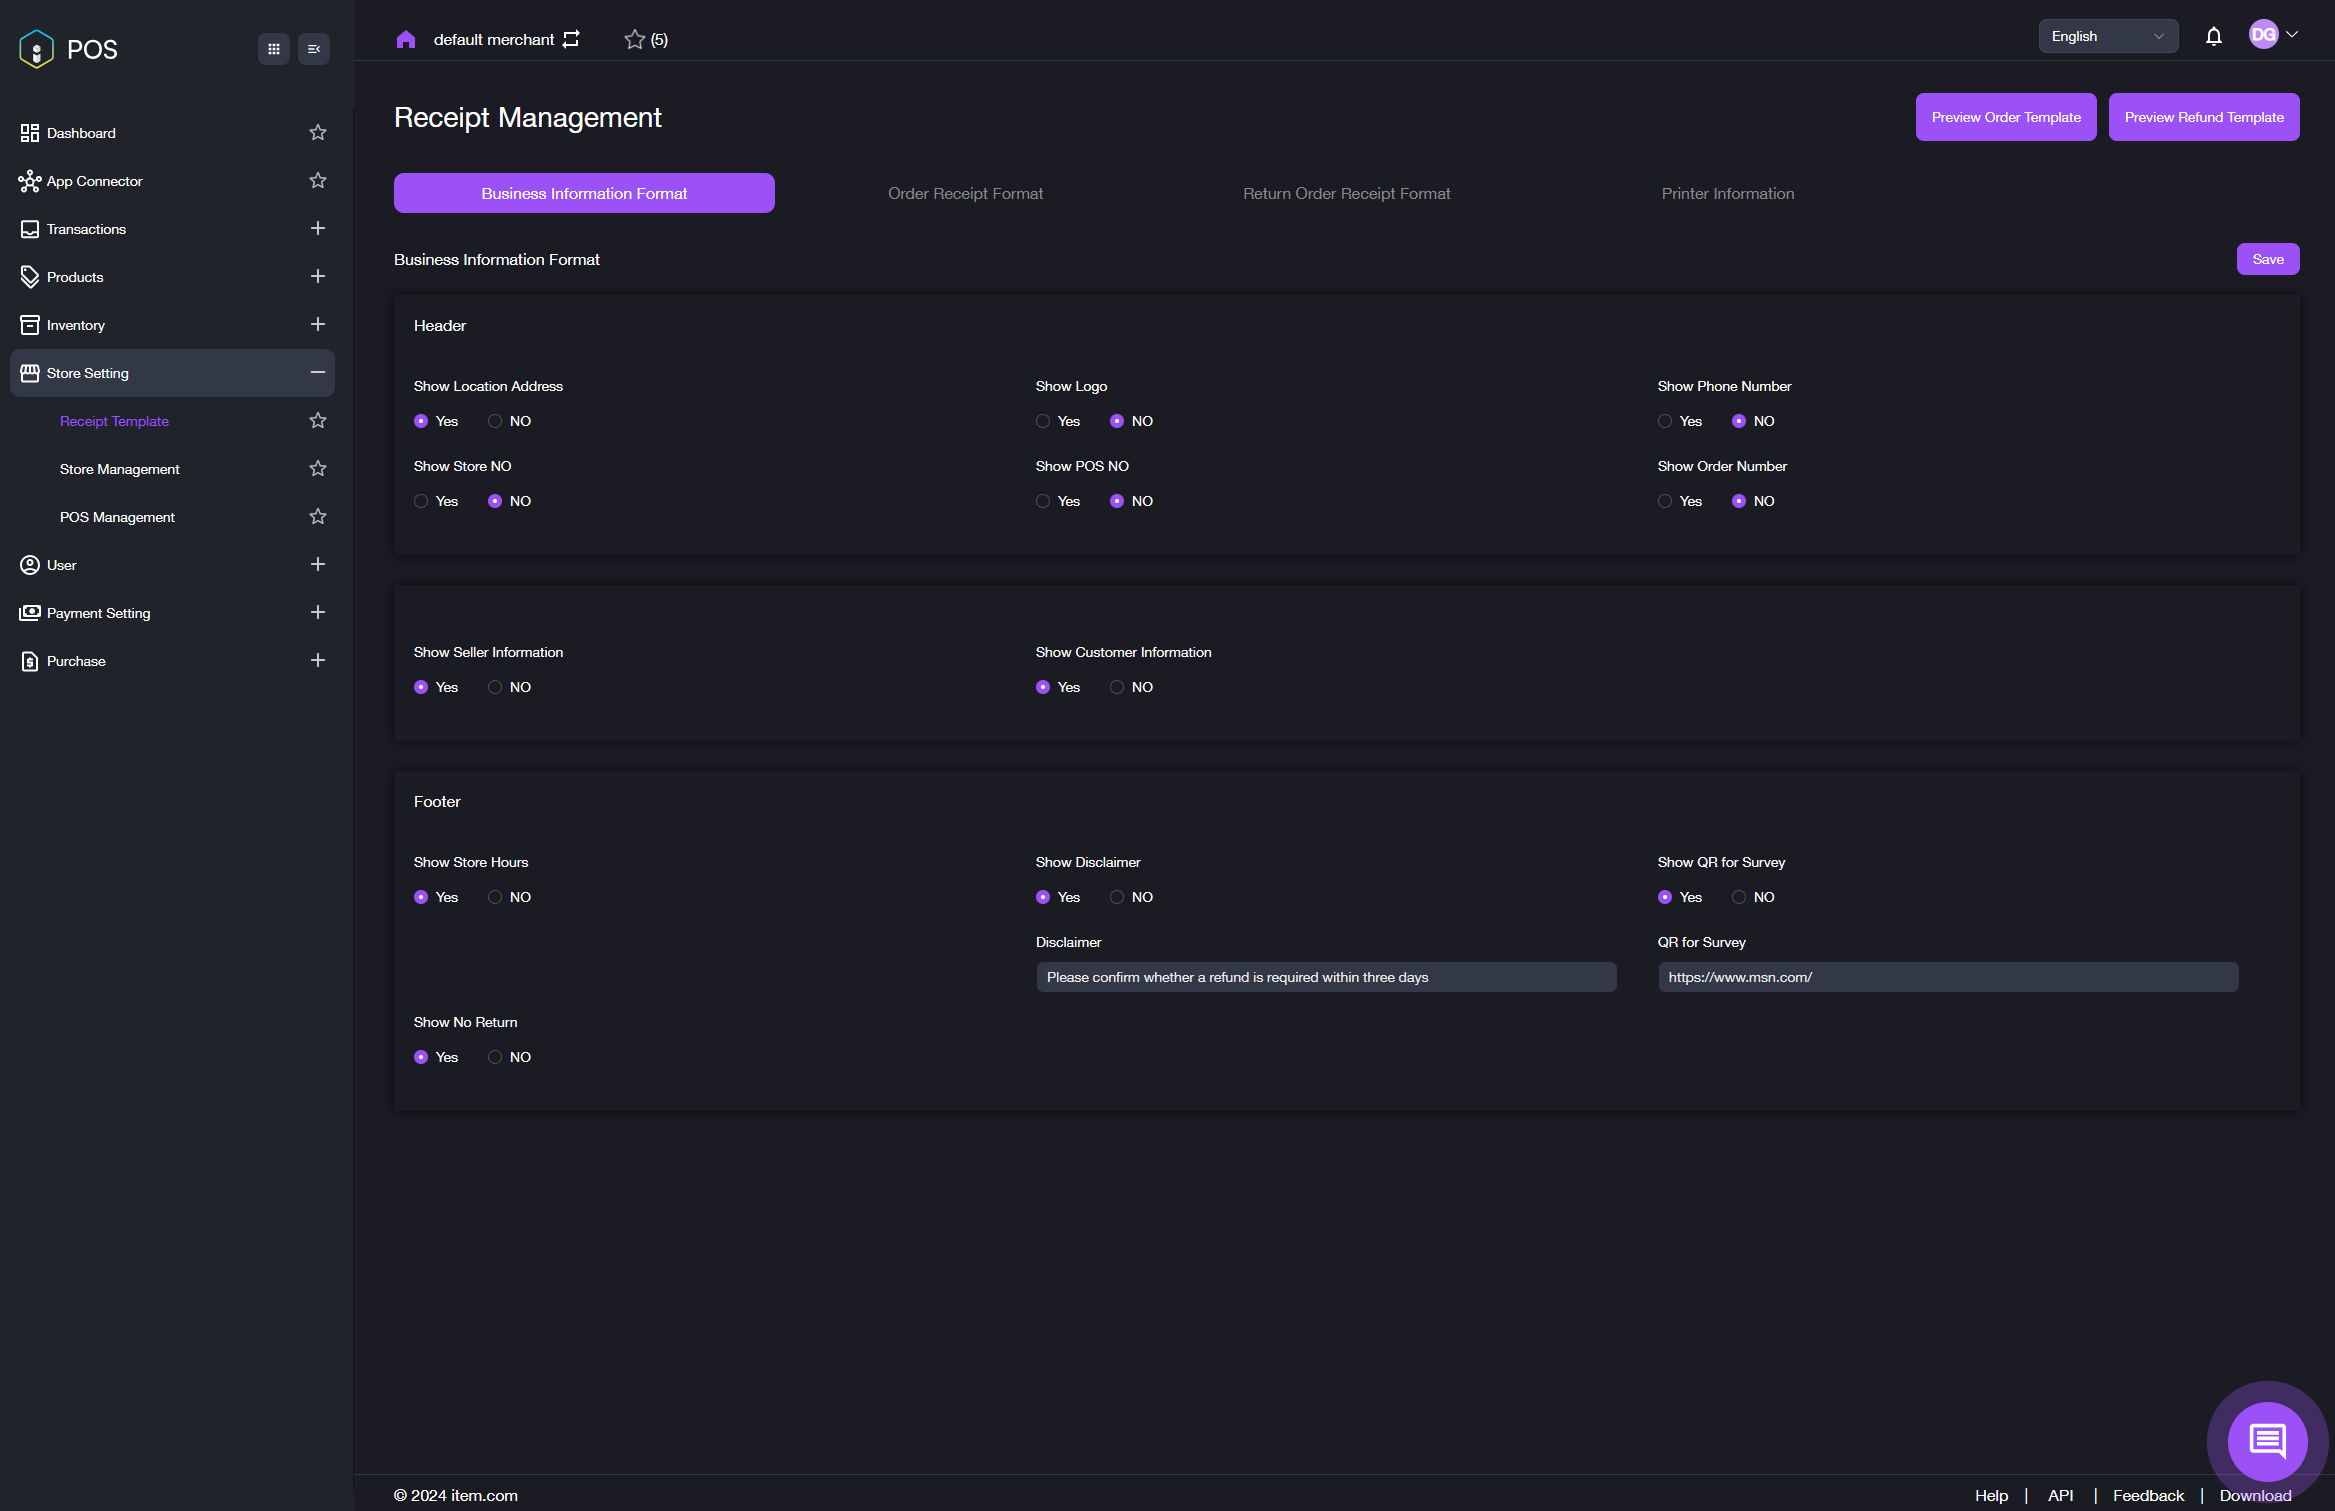
Task: Click the apps grid icon in the sidebar
Action: point(273,49)
